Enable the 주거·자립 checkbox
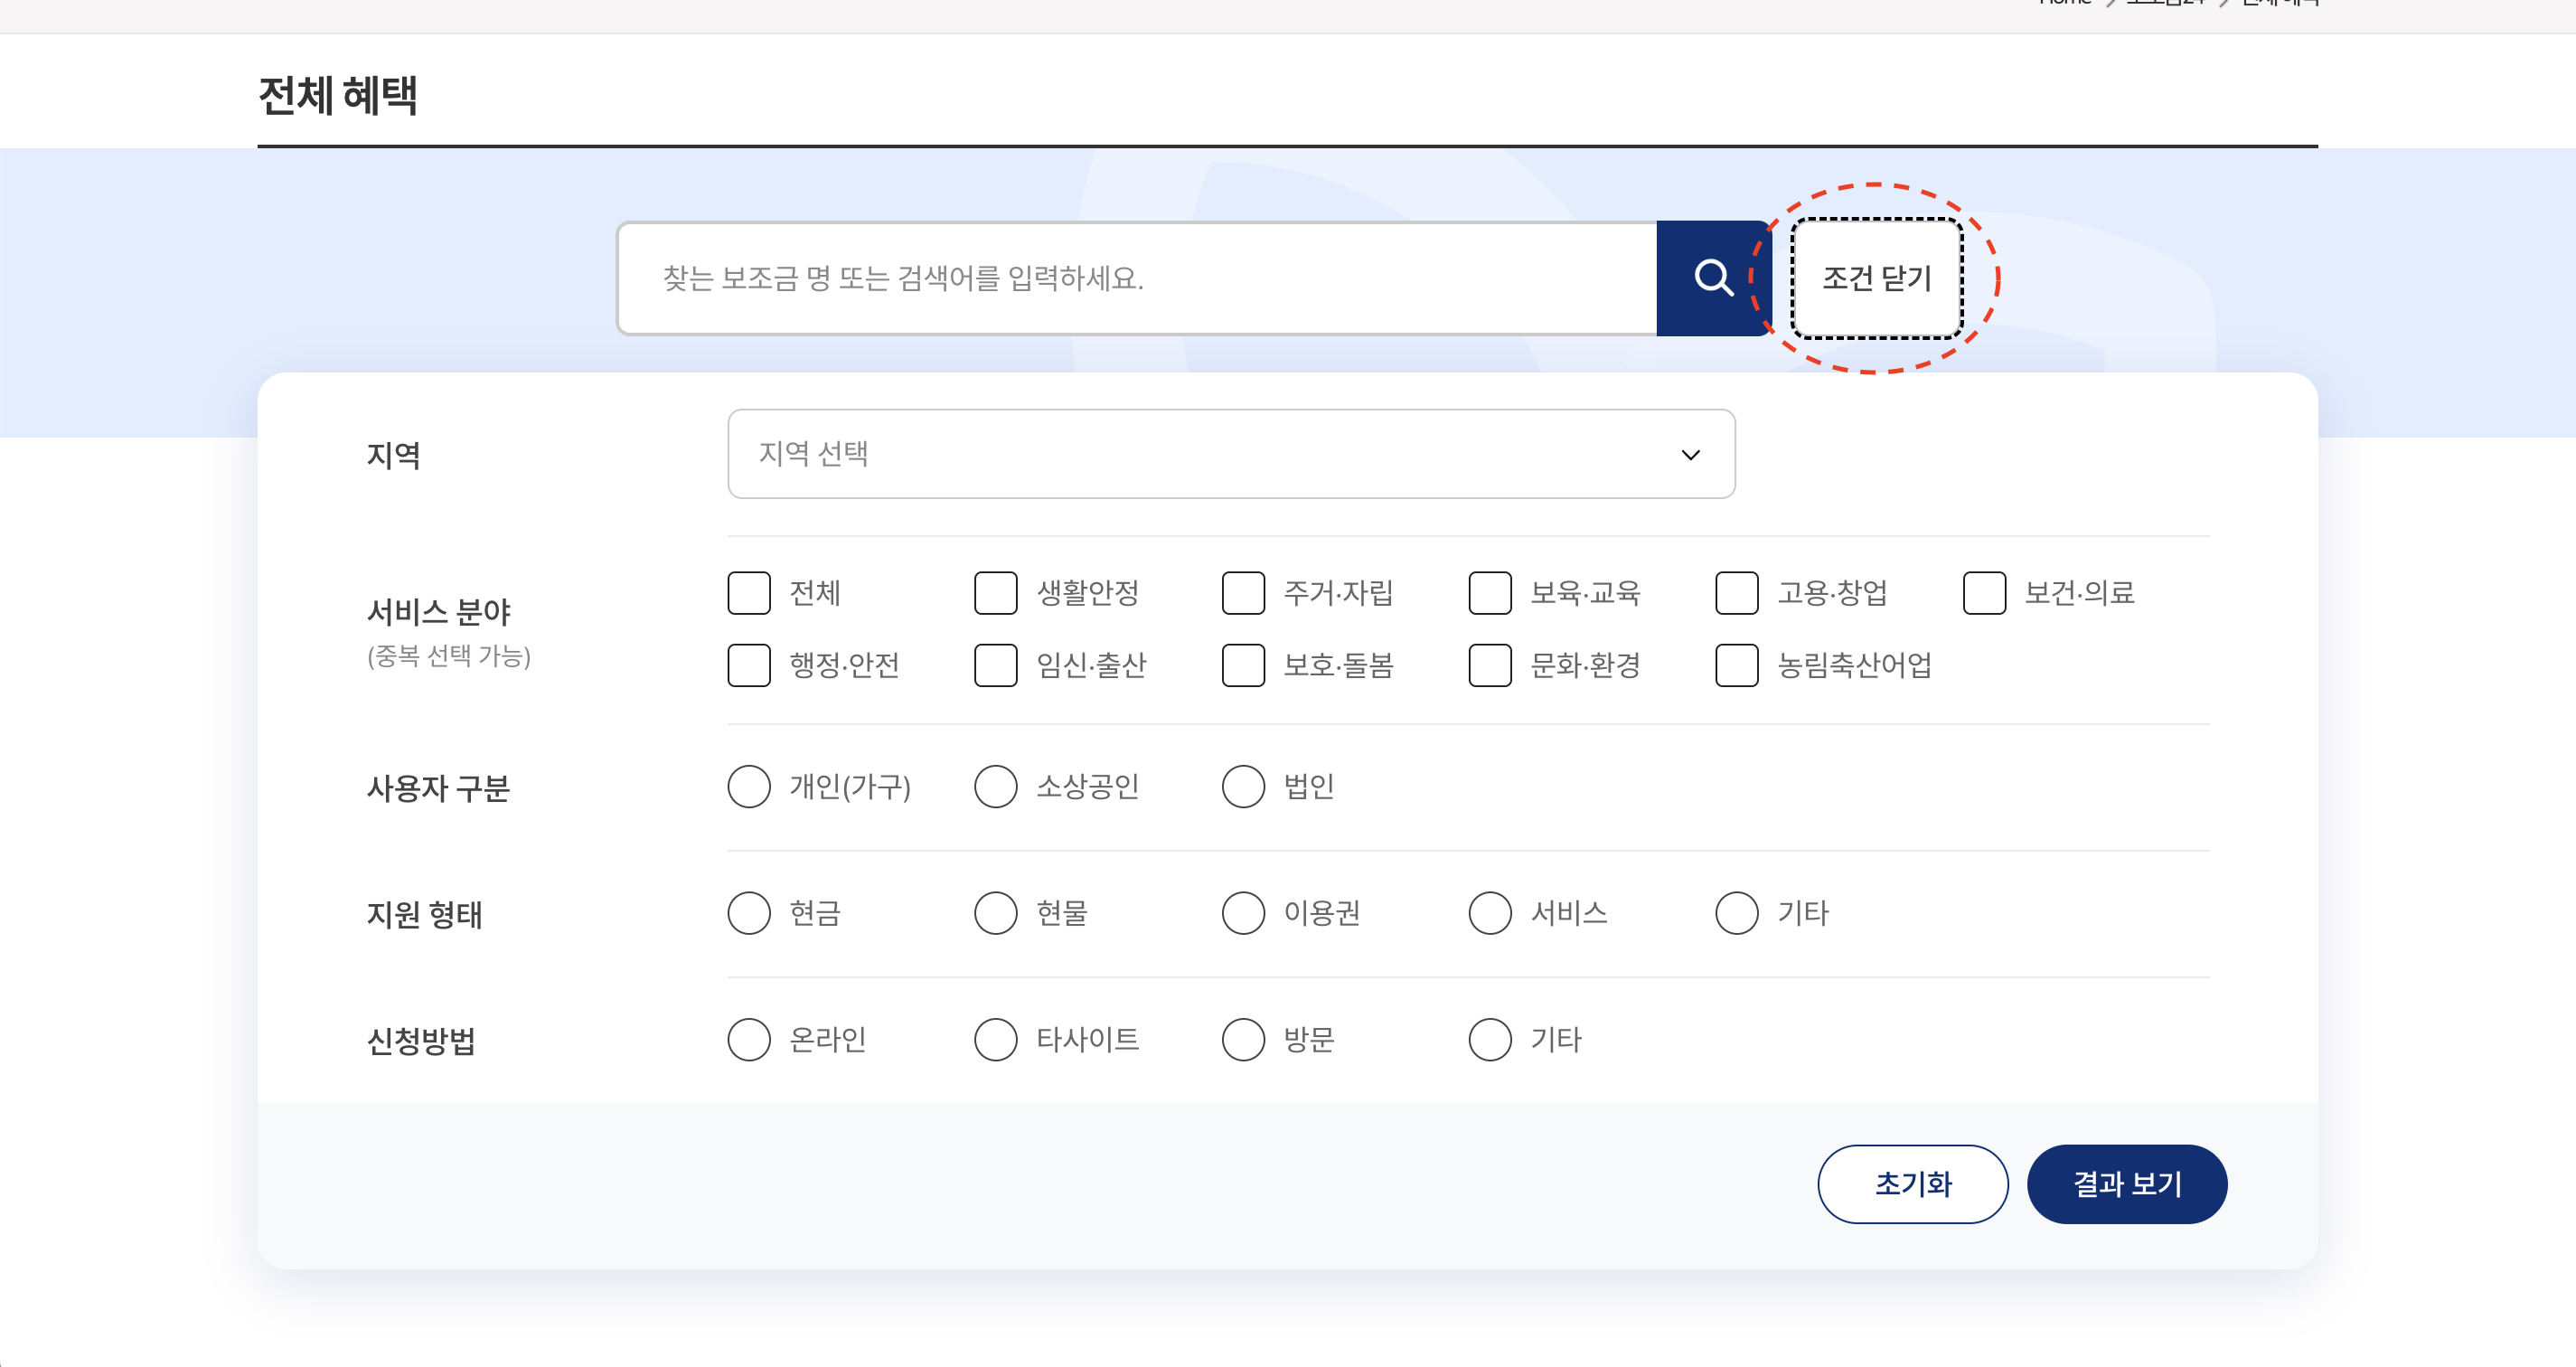Screen dimensions: 2576x1367 click(x=1243, y=593)
